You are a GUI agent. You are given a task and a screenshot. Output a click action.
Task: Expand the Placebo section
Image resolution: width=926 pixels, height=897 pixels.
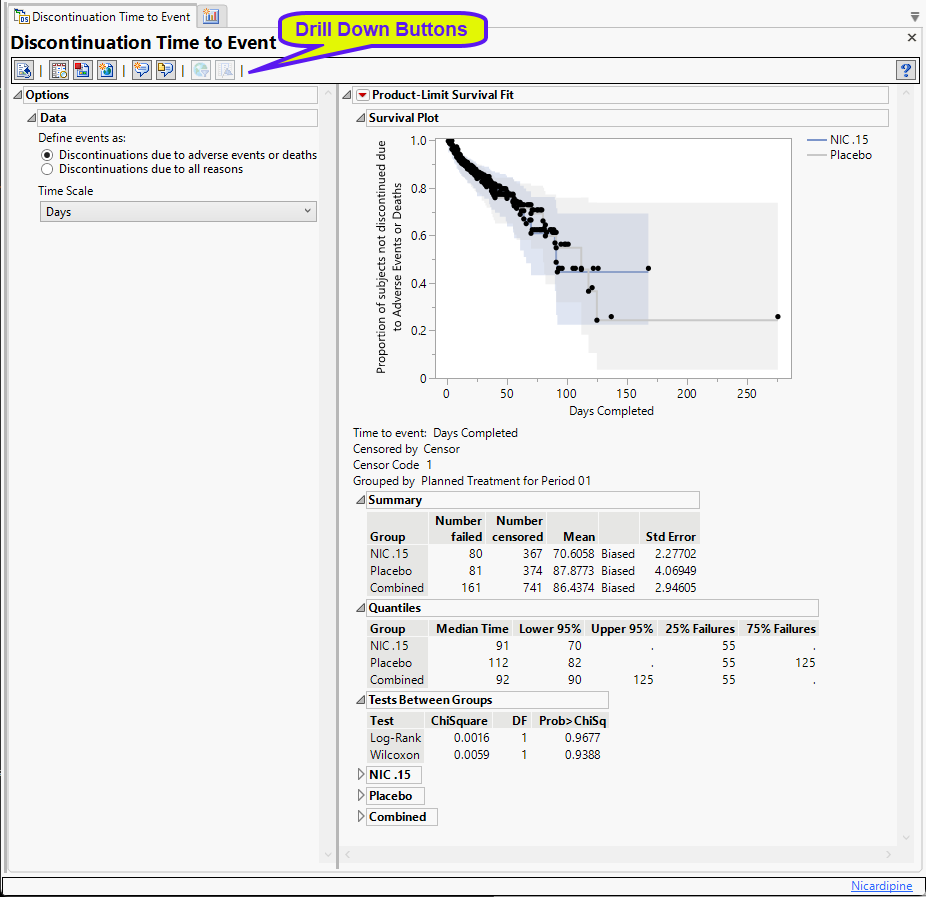[x=361, y=796]
